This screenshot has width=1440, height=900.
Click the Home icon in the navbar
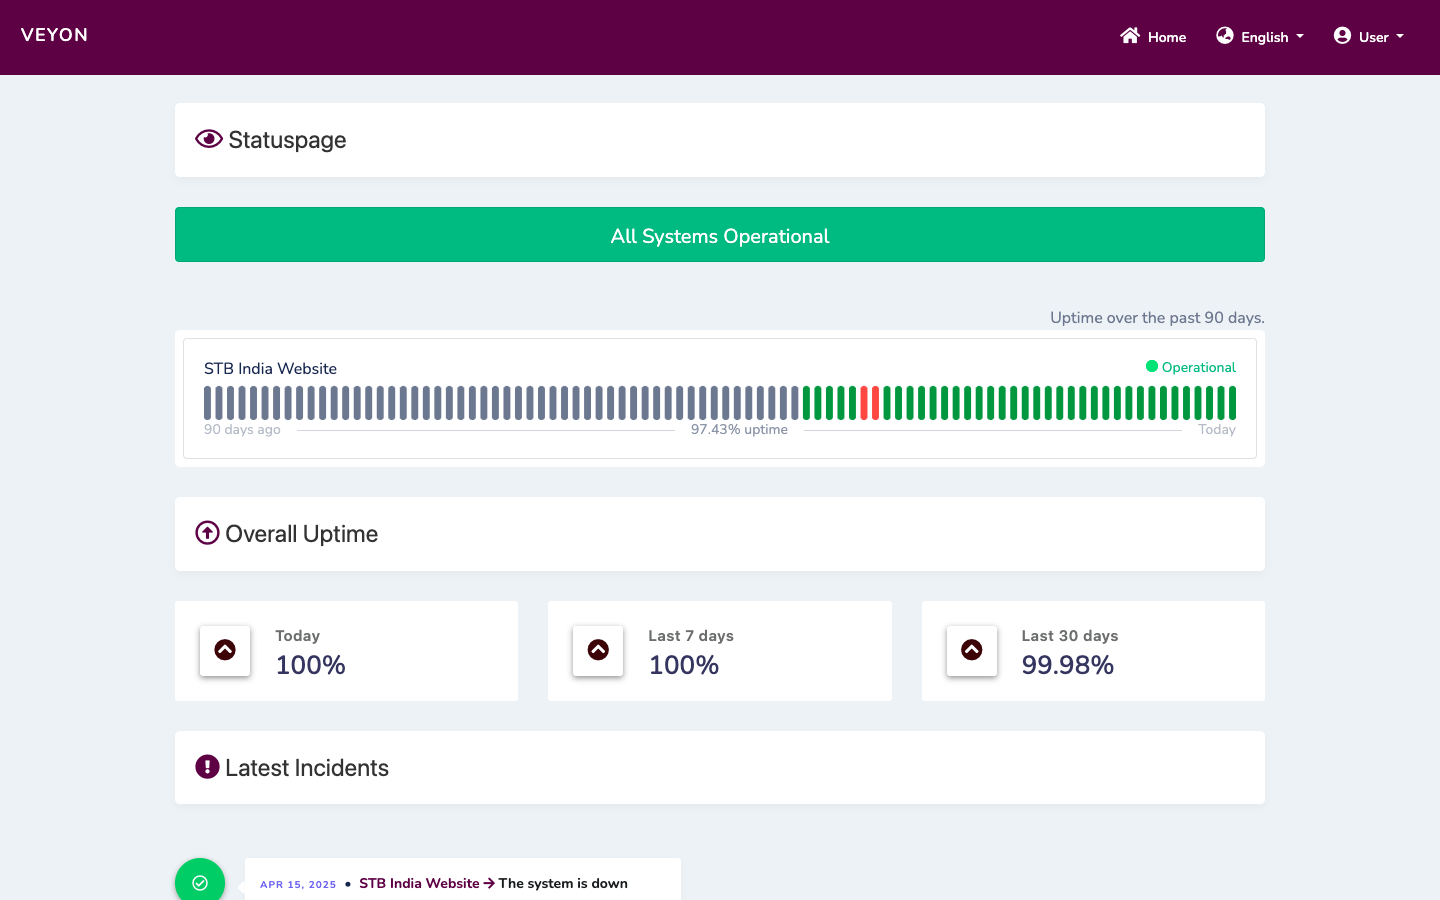click(1130, 36)
